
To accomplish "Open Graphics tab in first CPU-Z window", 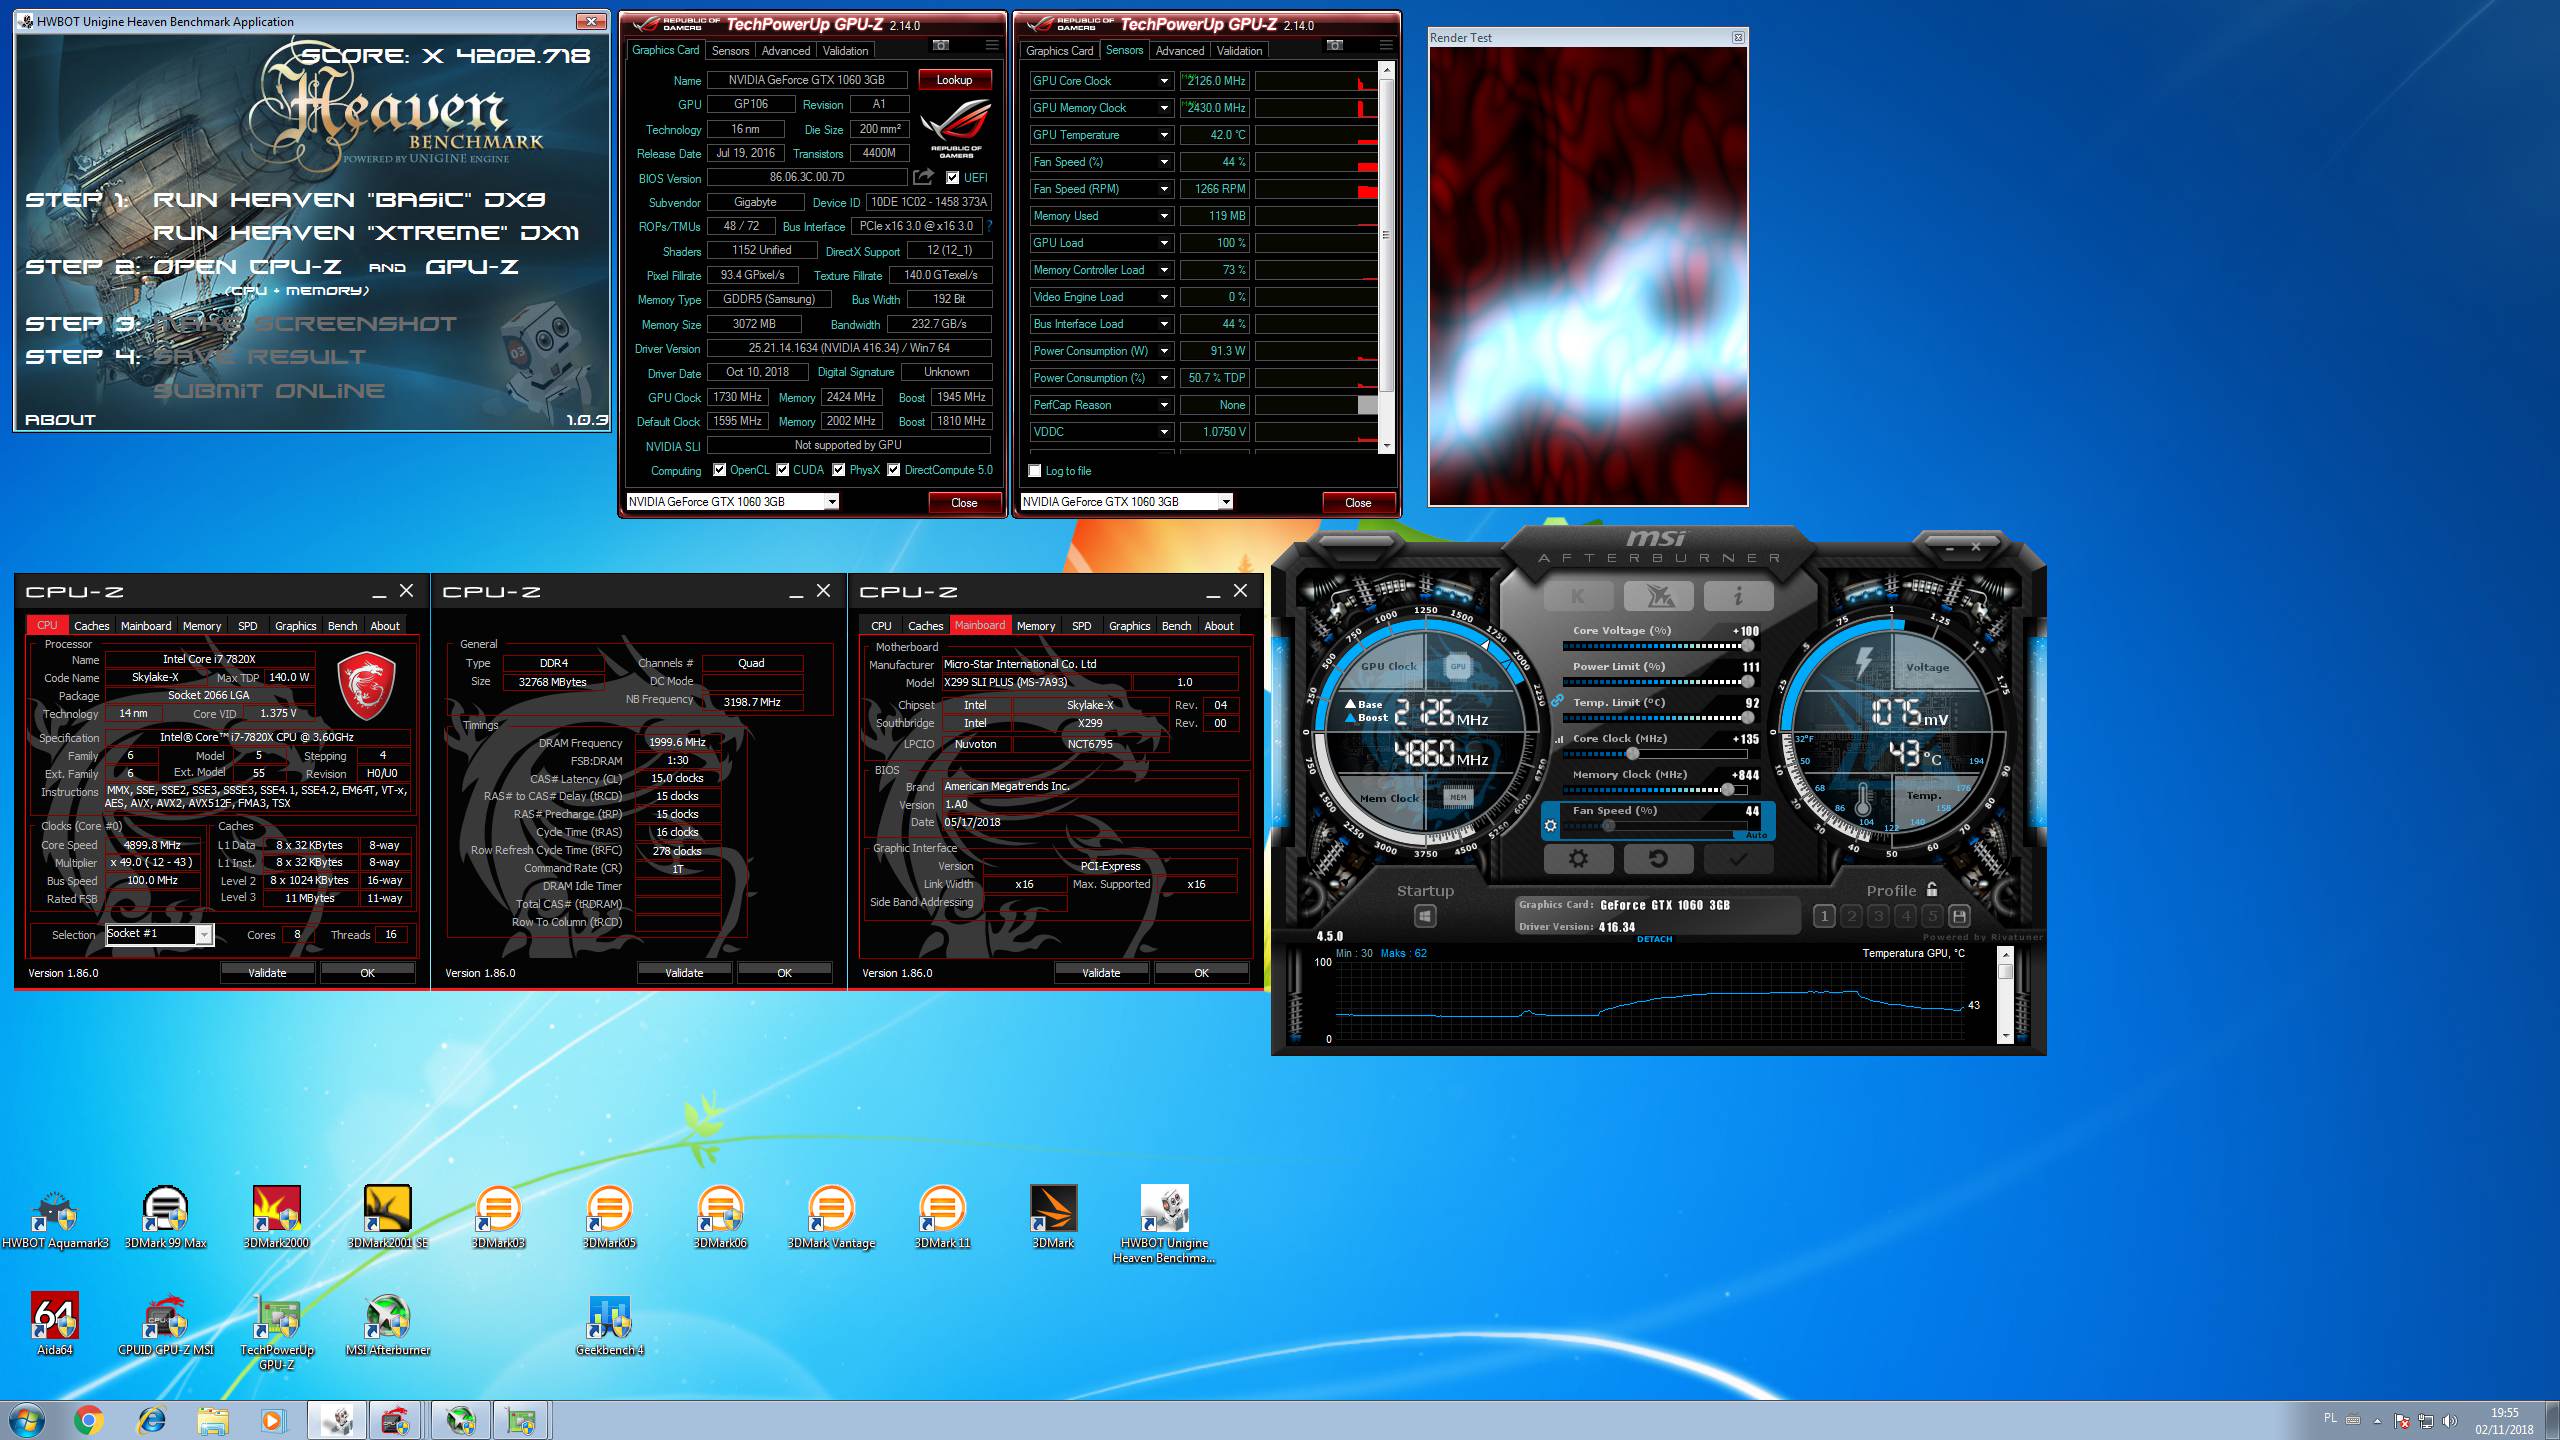I will point(295,626).
